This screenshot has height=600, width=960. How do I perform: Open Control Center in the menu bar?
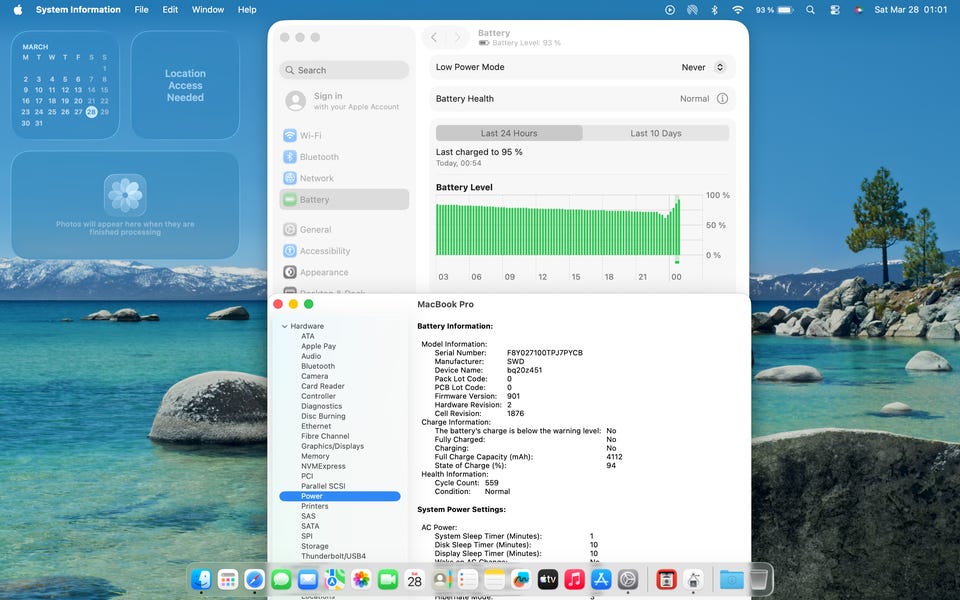(x=835, y=10)
